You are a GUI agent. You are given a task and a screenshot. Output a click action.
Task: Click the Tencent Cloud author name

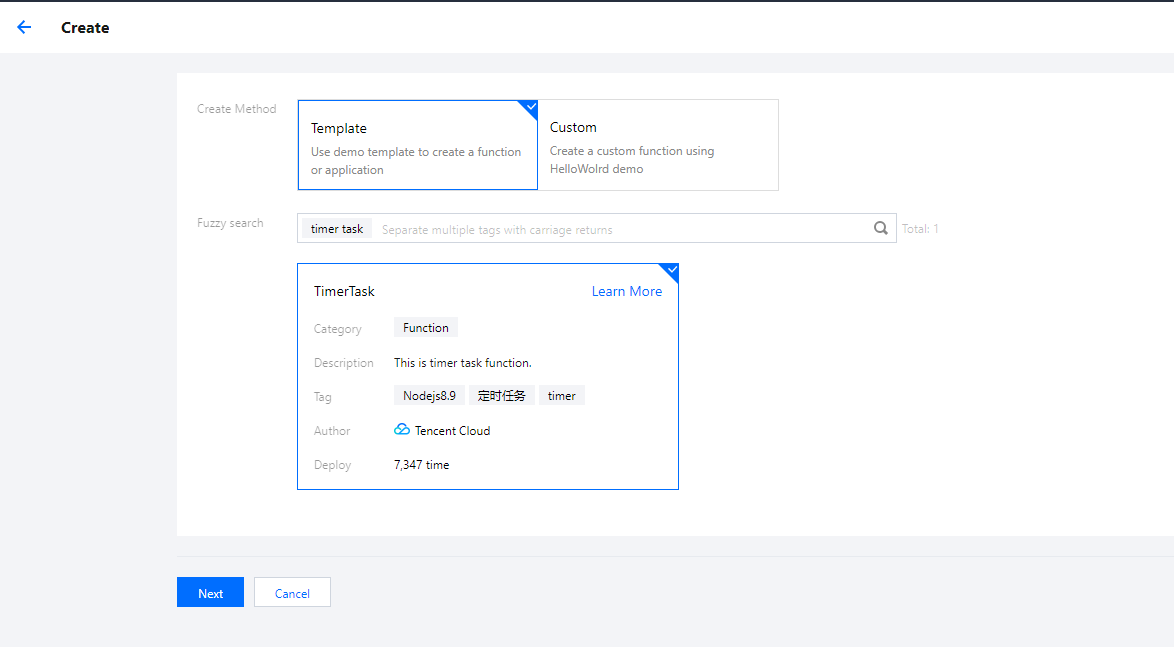[x=452, y=431]
